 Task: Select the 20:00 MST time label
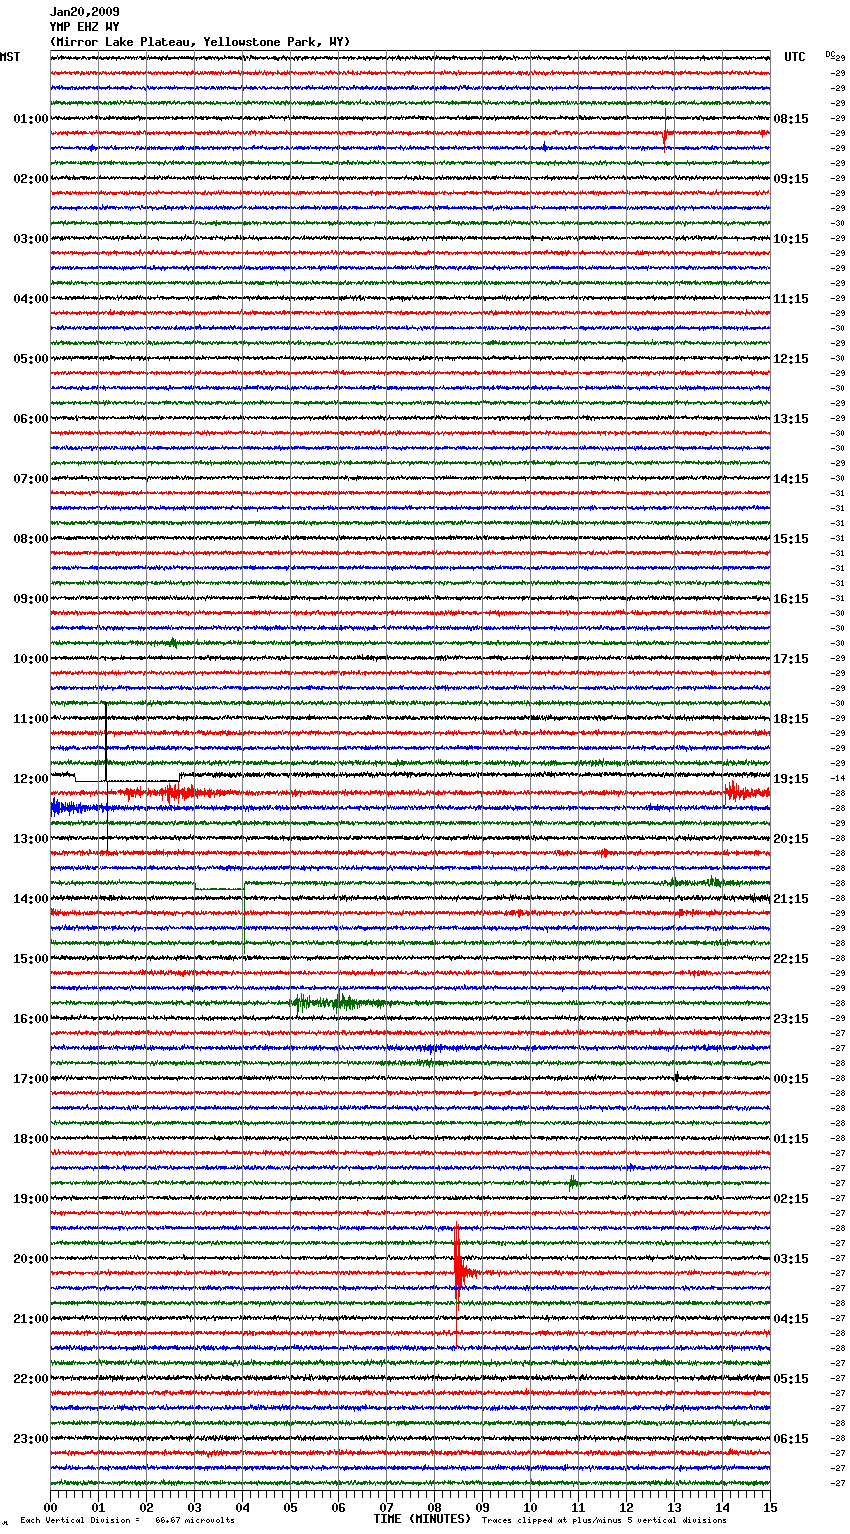pyautogui.click(x=31, y=1259)
